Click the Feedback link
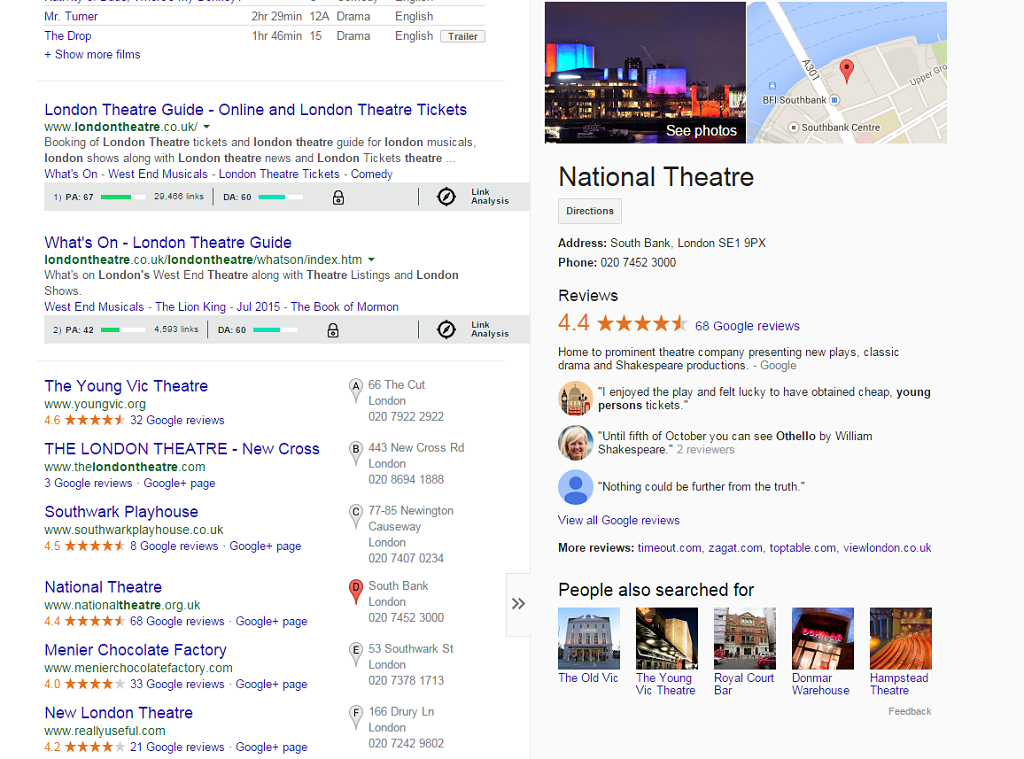The height and width of the screenshot is (759, 1024). click(x=909, y=711)
